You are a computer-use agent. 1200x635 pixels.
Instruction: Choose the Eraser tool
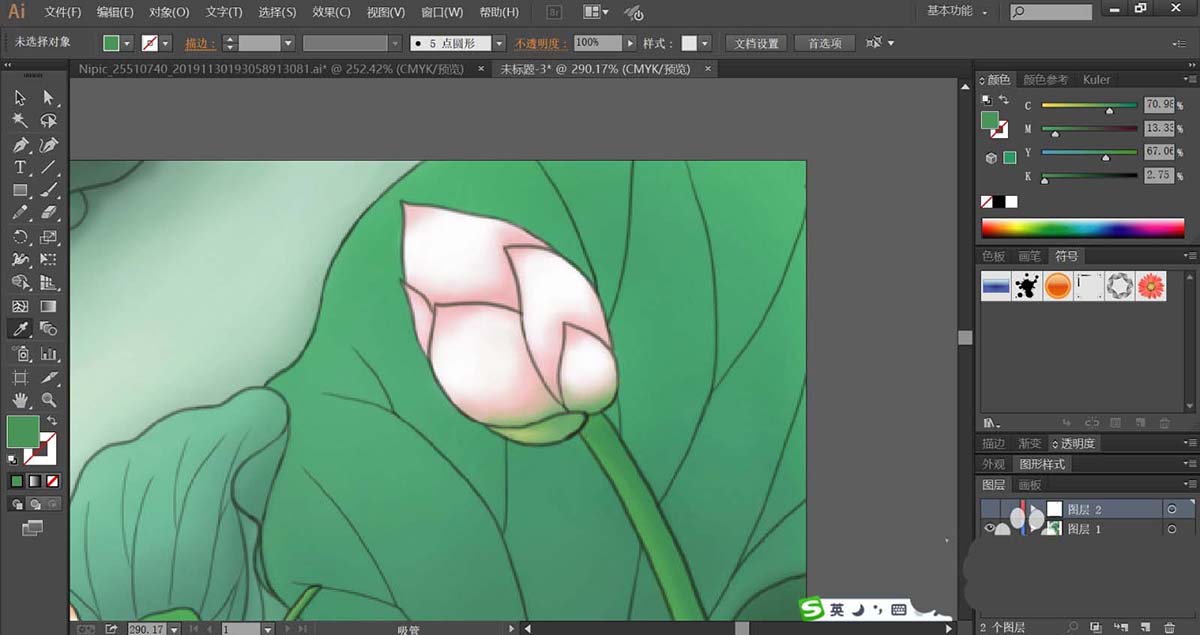[x=48, y=213]
